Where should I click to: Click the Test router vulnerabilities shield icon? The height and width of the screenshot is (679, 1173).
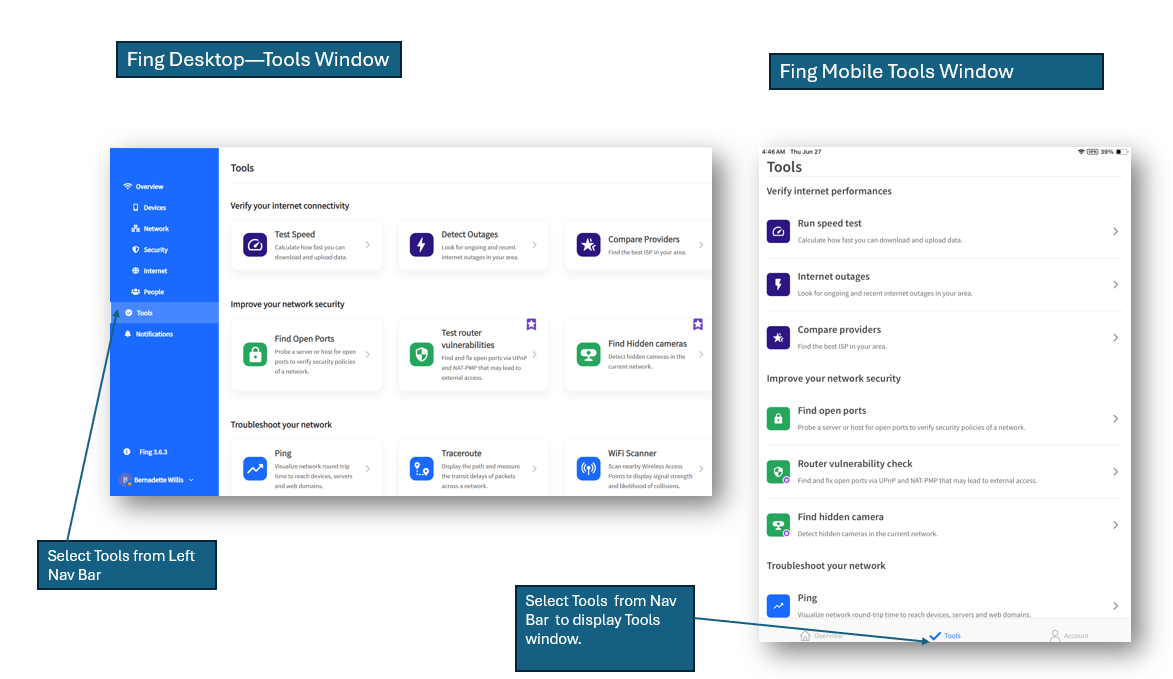[421, 354]
